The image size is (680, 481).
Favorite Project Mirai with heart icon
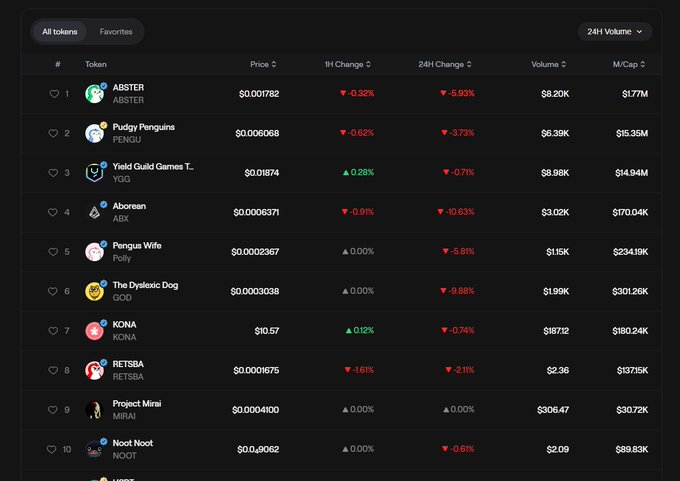tap(52, 409)
